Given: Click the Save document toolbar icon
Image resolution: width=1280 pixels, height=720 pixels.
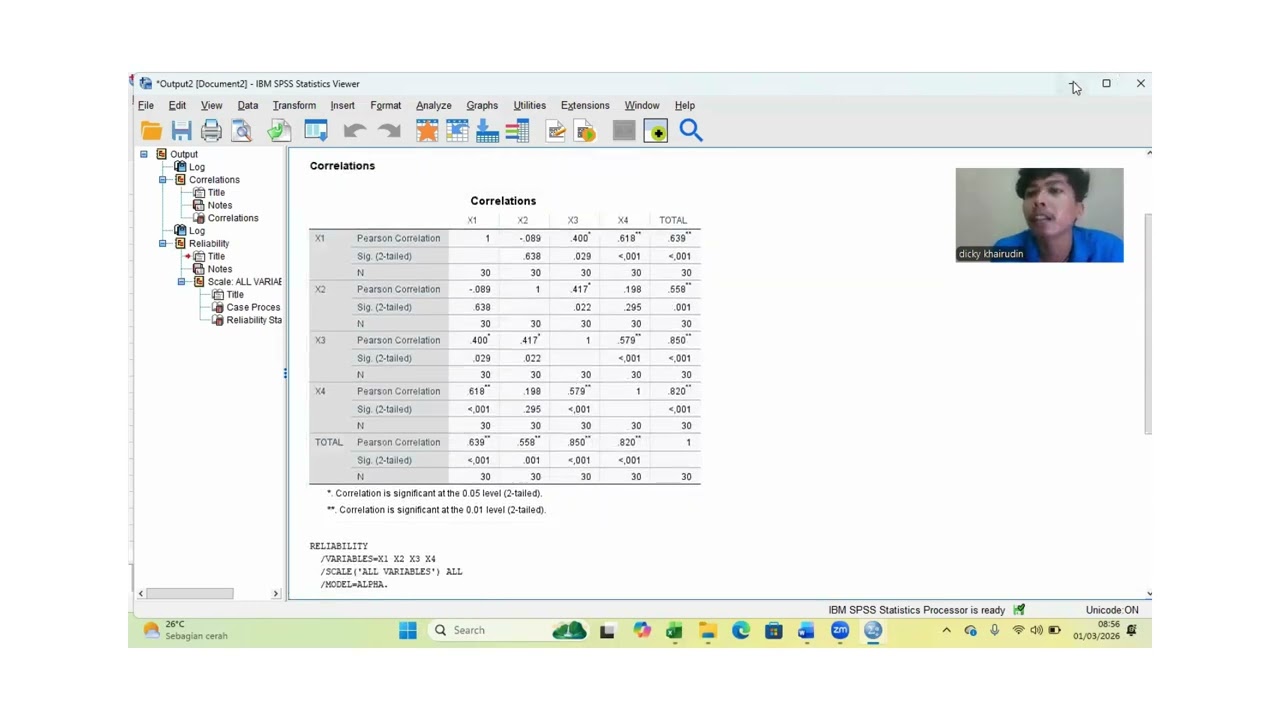Looking at the screenshot, I should pyautogui.click(x=181, y=130).
